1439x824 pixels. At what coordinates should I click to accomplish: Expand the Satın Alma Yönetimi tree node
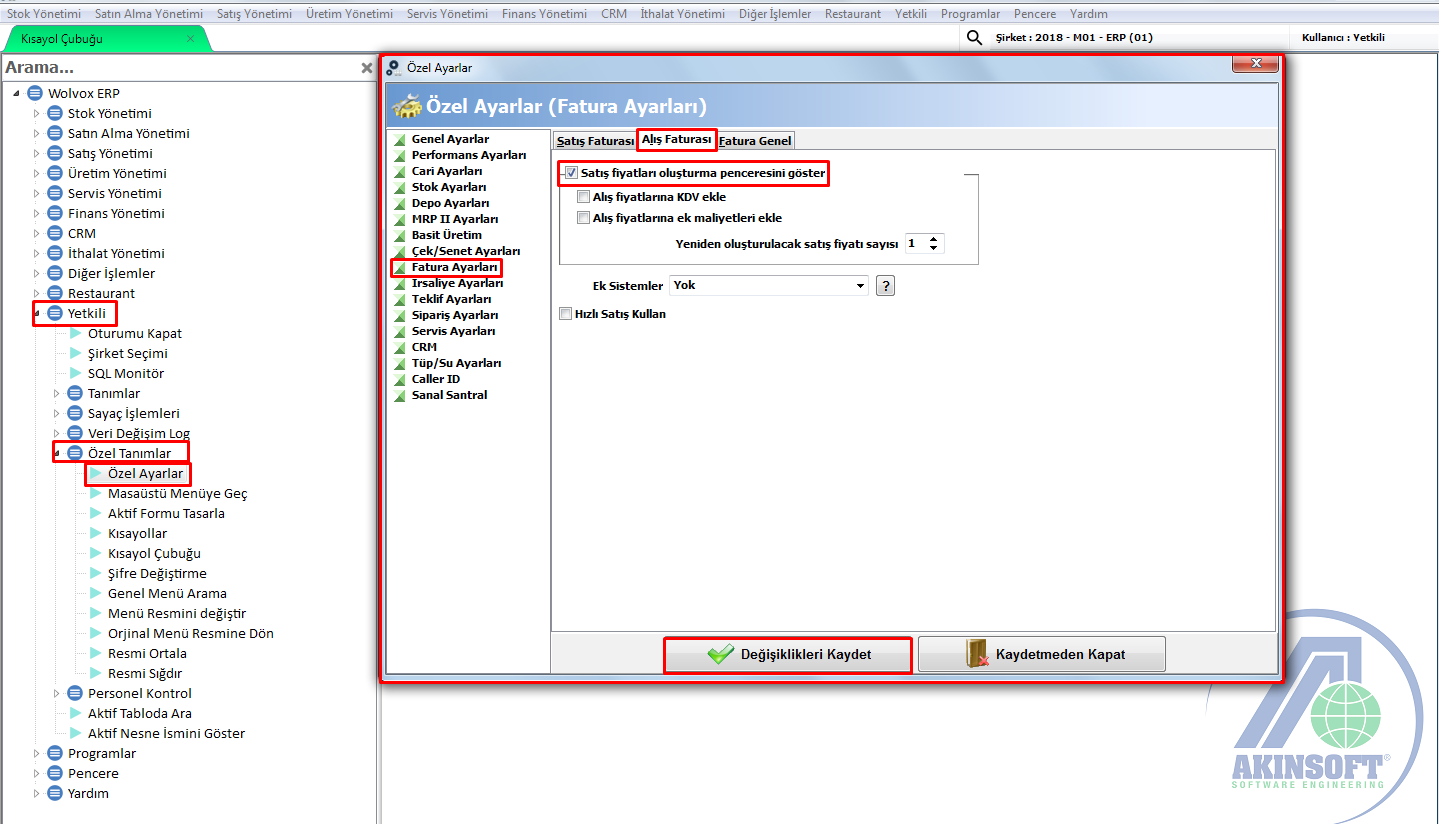37,133
